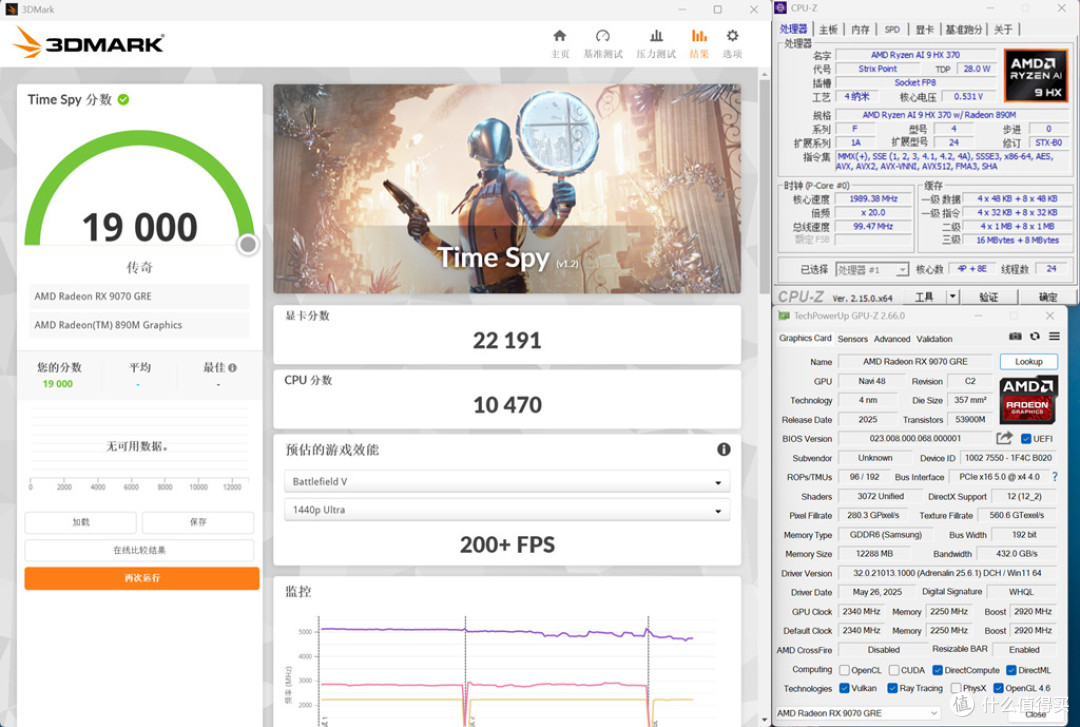
Task: Click the GPU-Z refresh icon
Action: (1035, 336)
